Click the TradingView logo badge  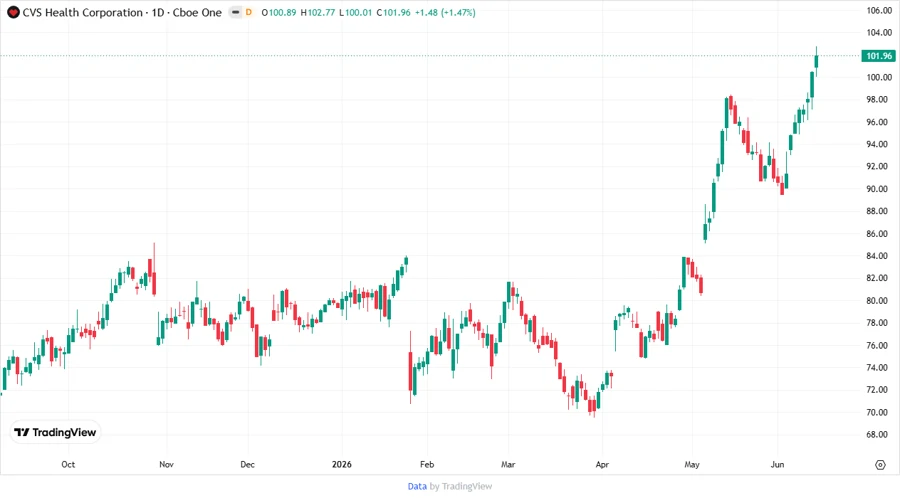click(55, 433)
